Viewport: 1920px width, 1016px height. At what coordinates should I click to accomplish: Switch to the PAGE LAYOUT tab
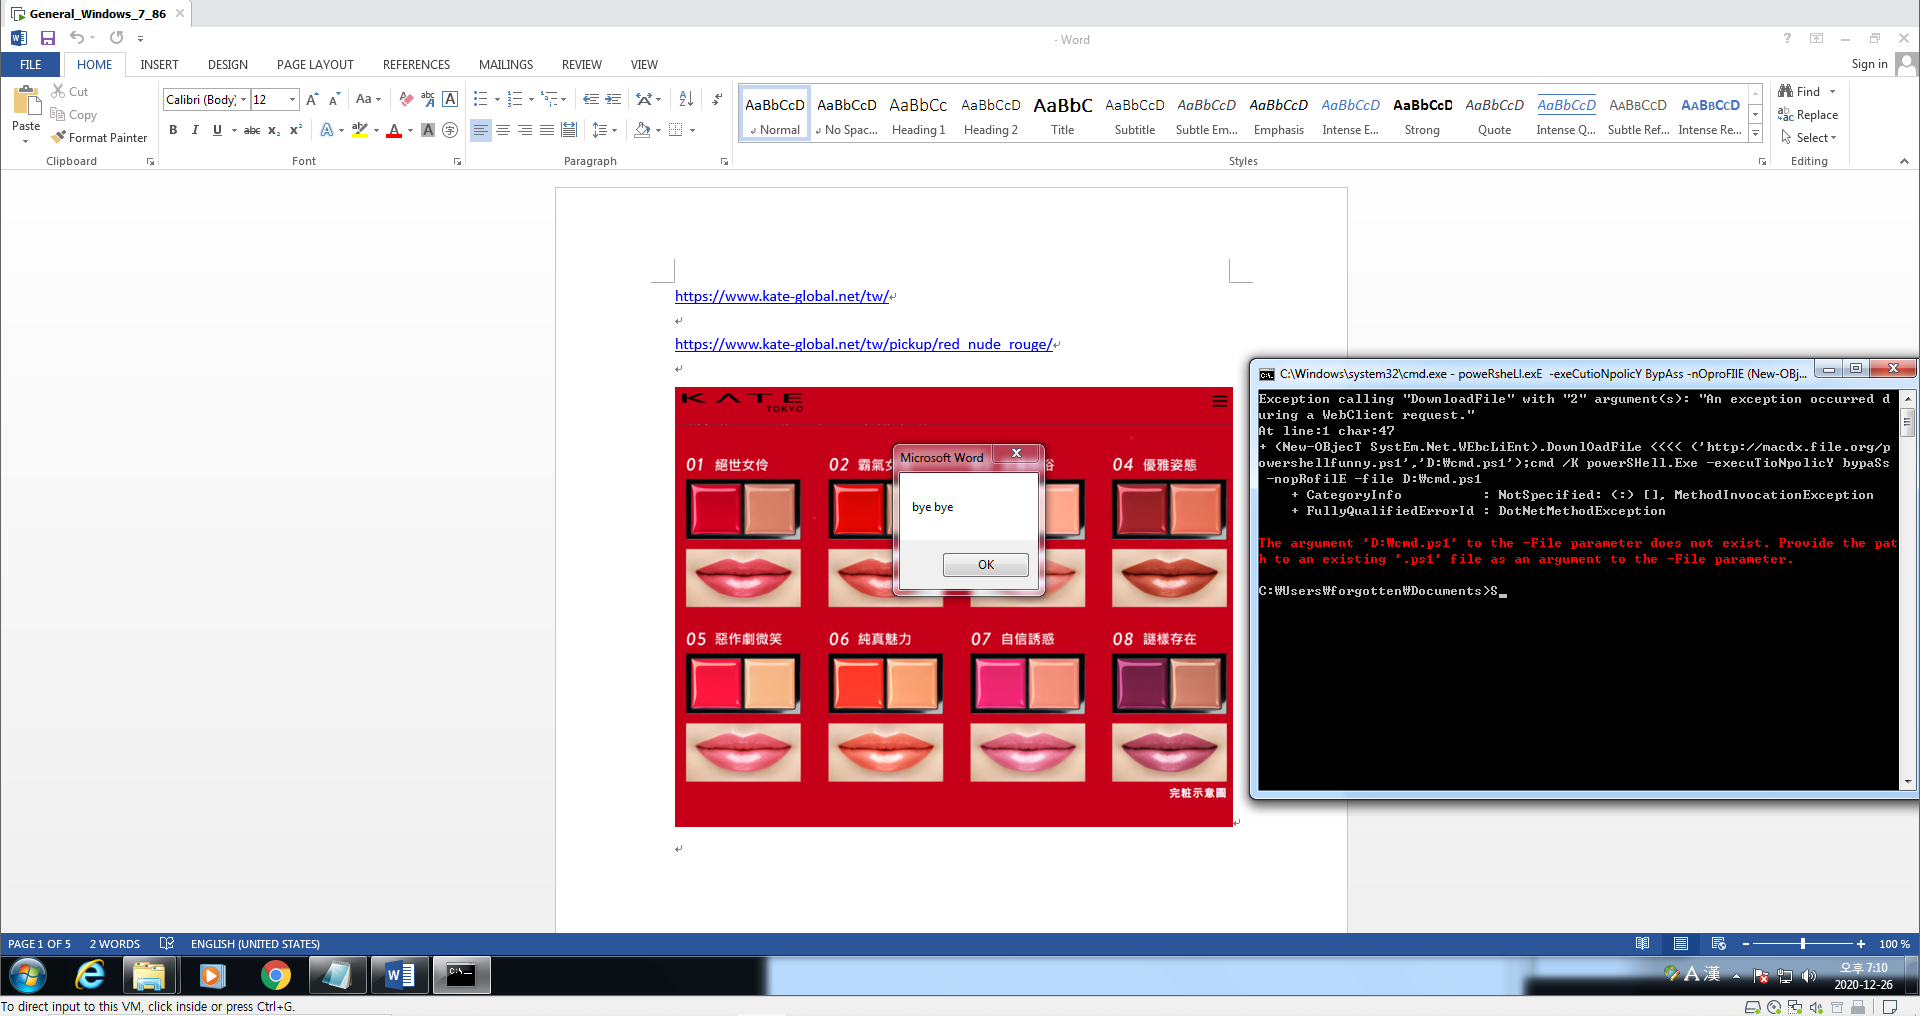pos(315,65)
